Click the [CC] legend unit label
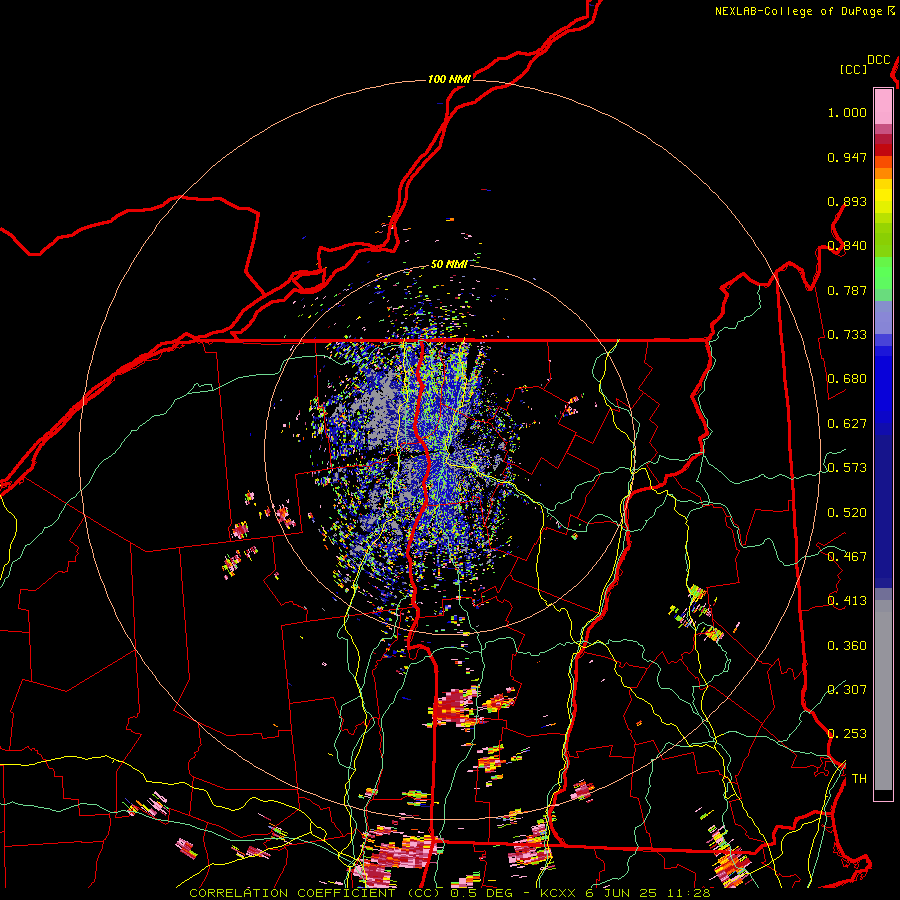 coord(853,69)
